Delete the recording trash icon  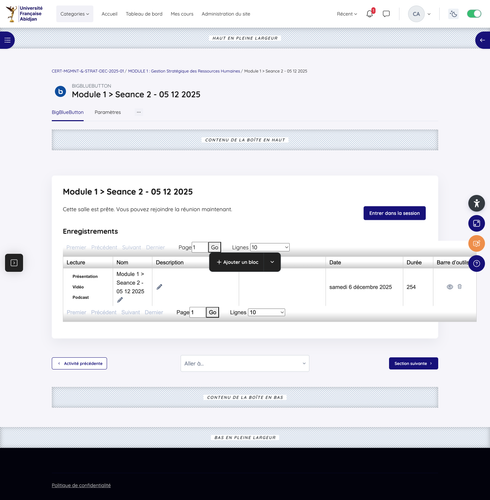pos(460,286)
